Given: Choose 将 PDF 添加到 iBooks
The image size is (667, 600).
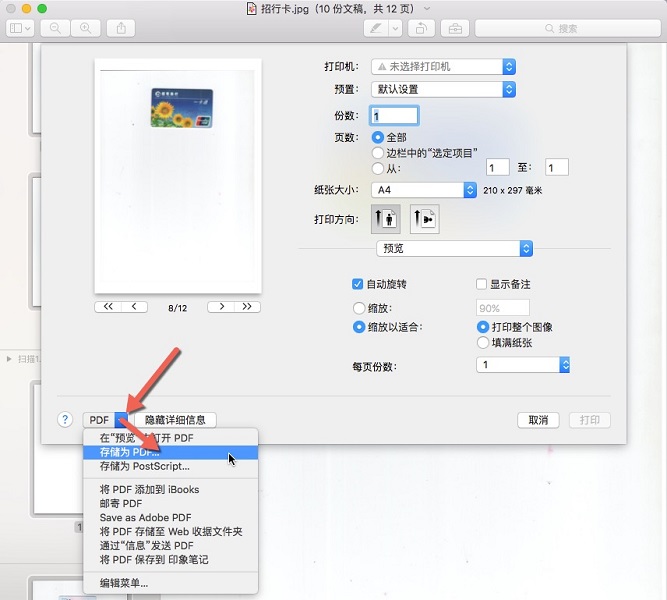Looking at the screenshot, I should point(171,489).
